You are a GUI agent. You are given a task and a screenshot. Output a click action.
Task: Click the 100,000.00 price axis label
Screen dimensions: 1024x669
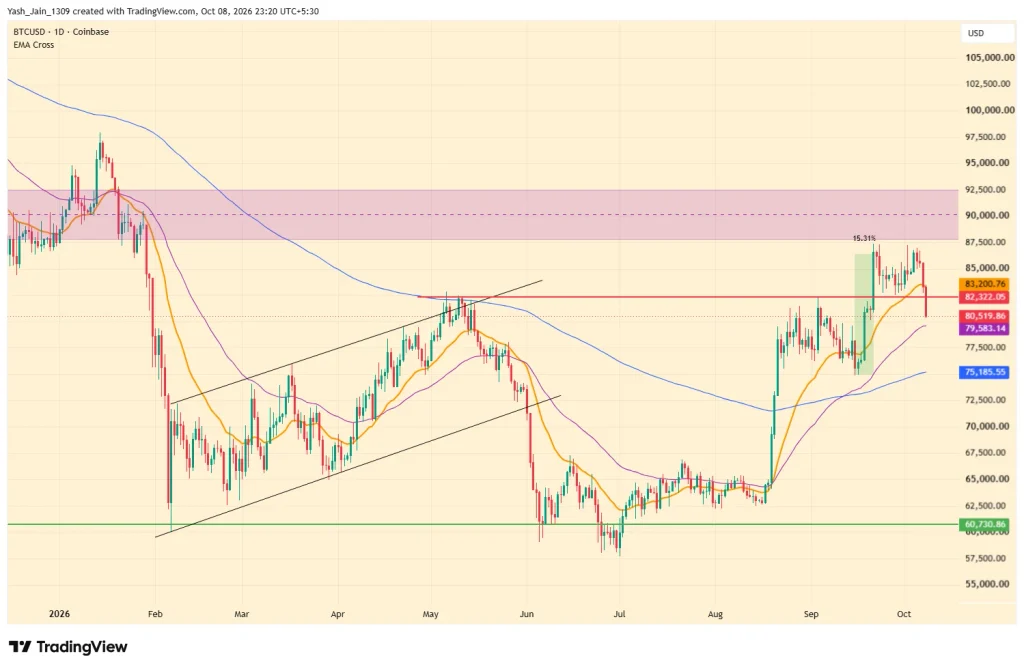pyautogui.click(x=989, y=110)
